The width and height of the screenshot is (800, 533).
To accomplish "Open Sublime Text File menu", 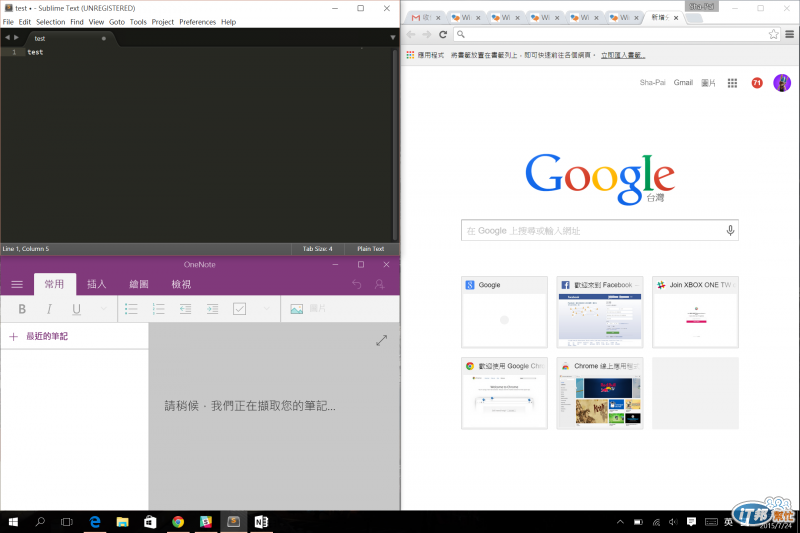I will 8,22.
